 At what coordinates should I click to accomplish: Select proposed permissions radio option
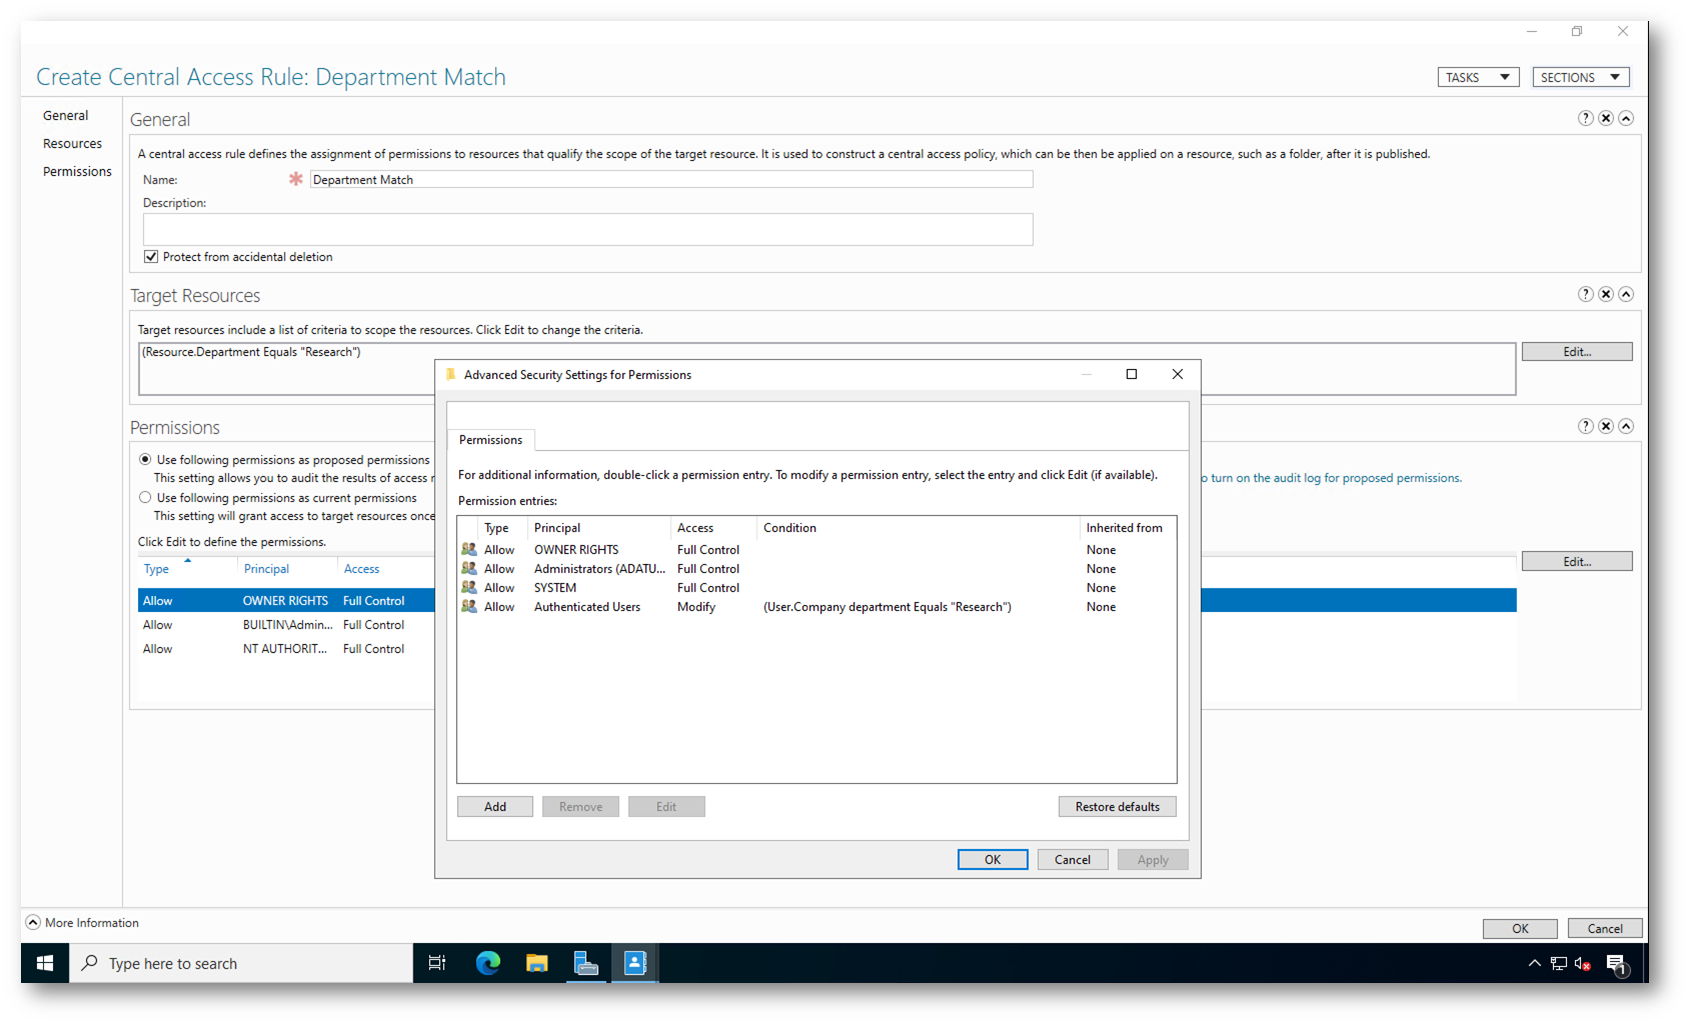click(x=146, y=460)
